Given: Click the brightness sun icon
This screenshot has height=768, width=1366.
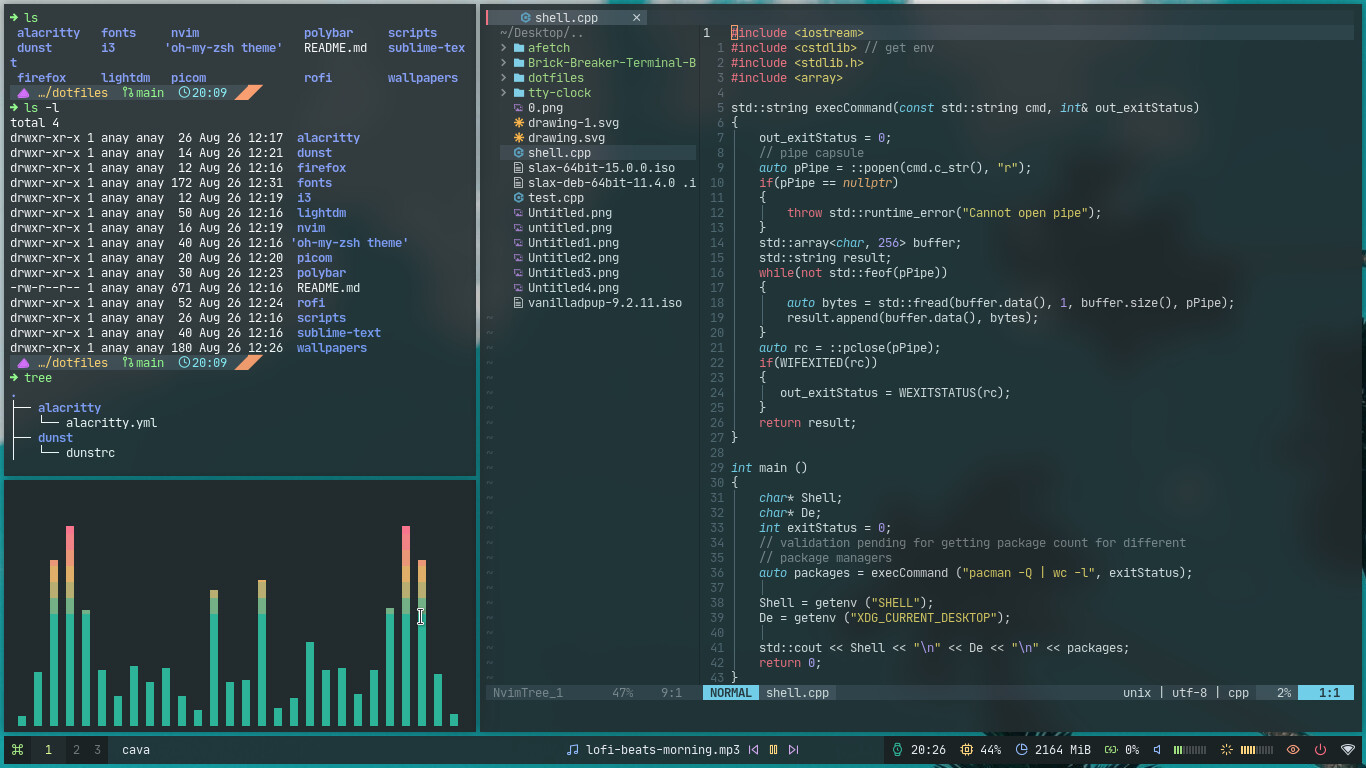Looking at the screenshot, I should (x=1228, y=749).
